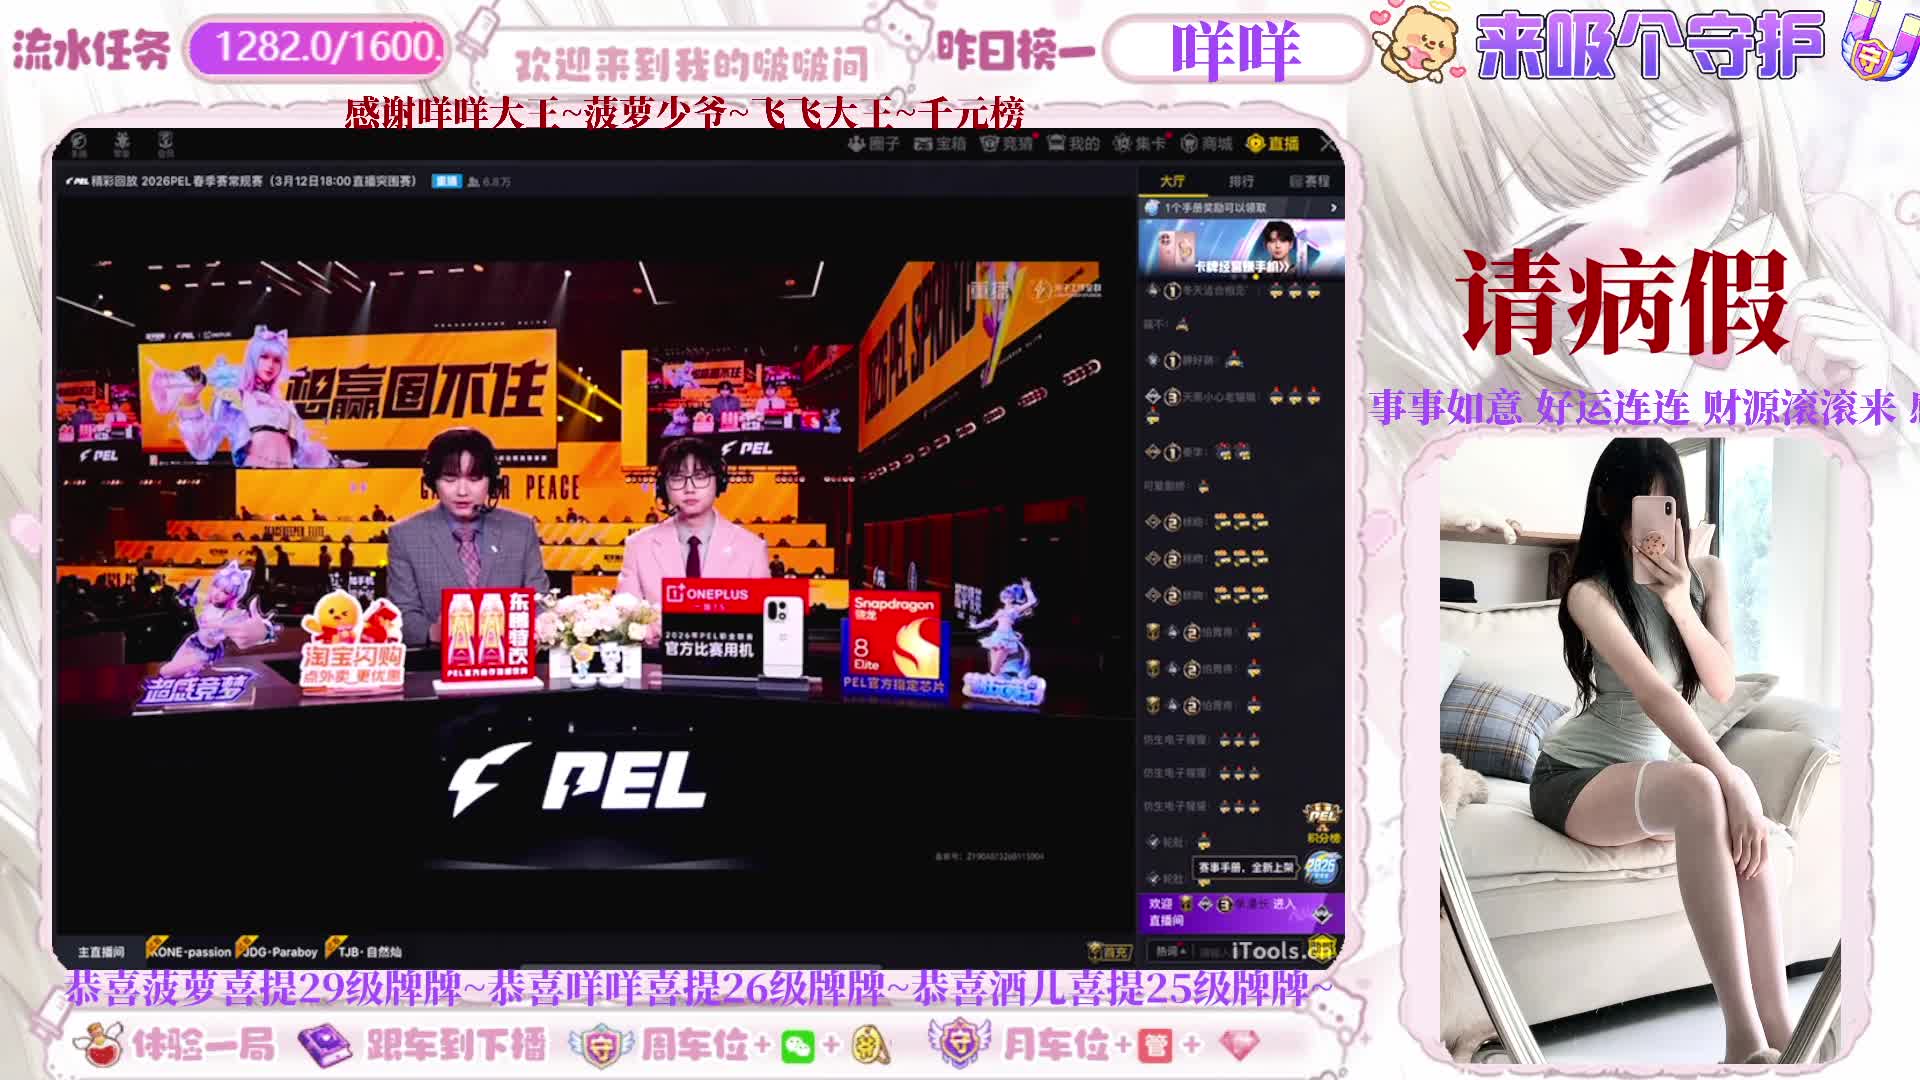1920x1080 pixels.
Task: Switch to KONE·passion player view
Action: tap(190, 952)
